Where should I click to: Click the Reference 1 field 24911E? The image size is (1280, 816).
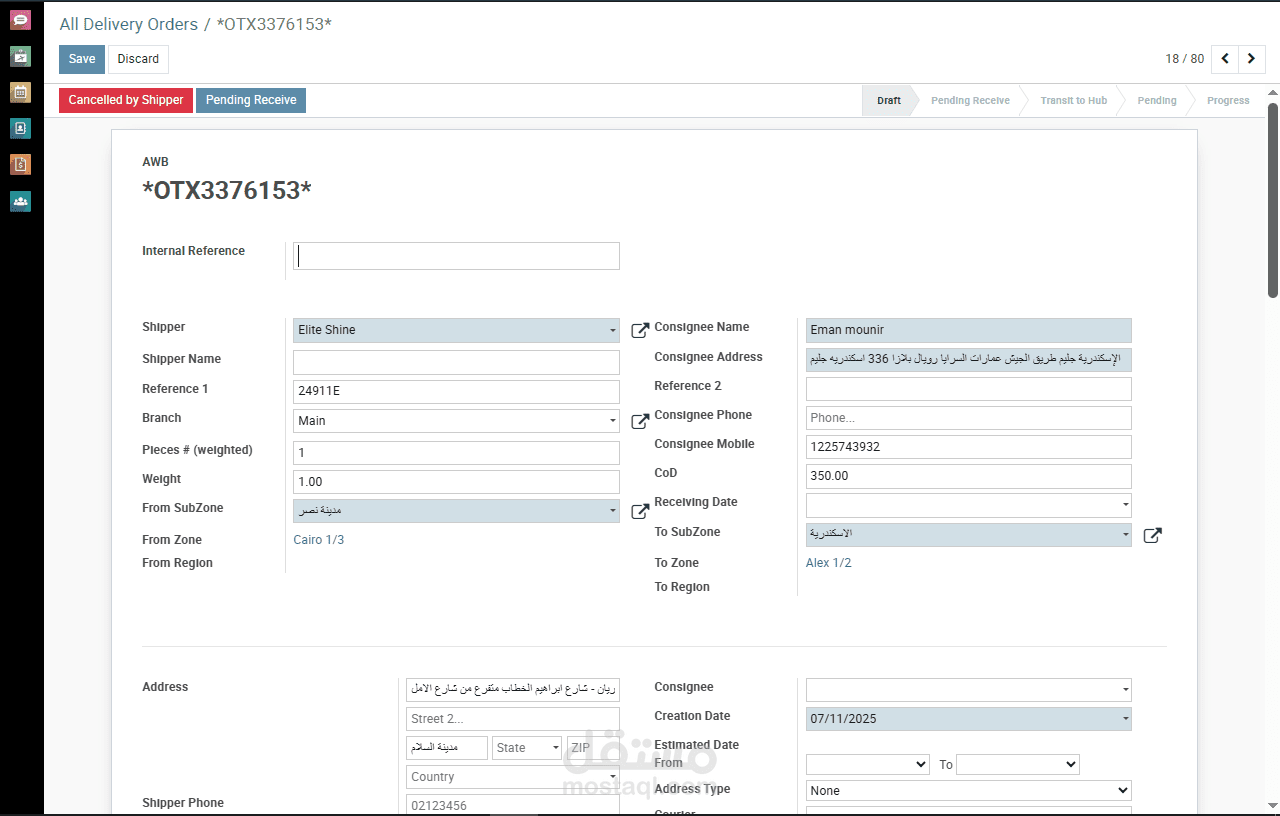point(456,392)
